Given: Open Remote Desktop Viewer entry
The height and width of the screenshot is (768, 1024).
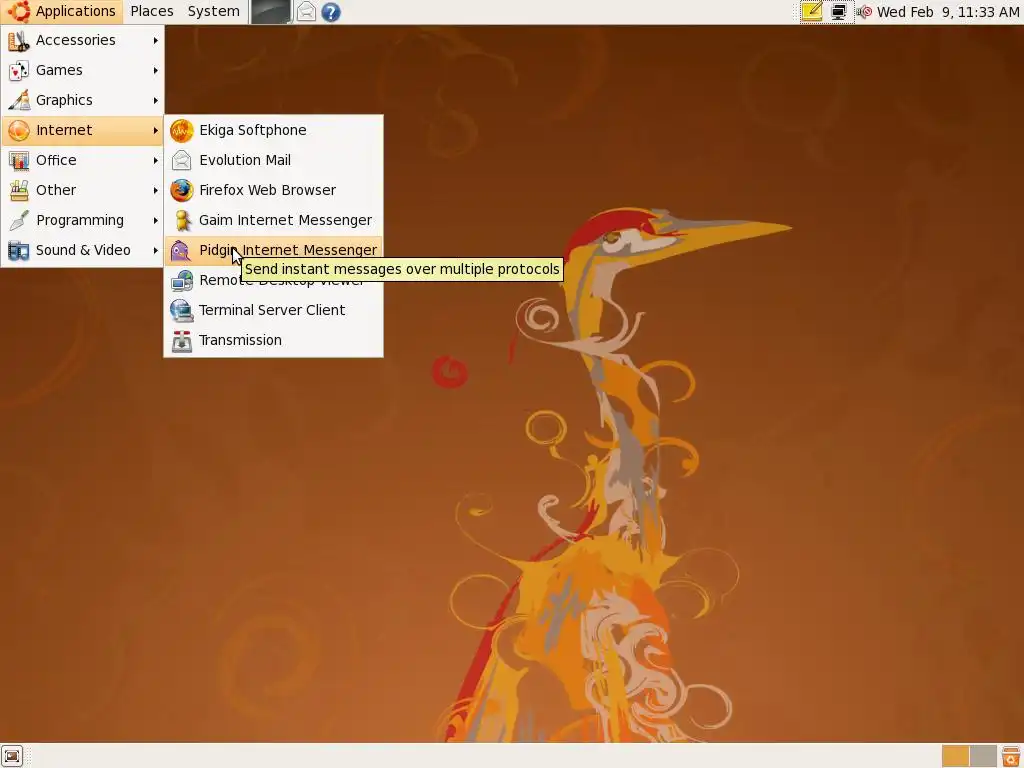Looking at the screenshot, I should pos(273,280).
